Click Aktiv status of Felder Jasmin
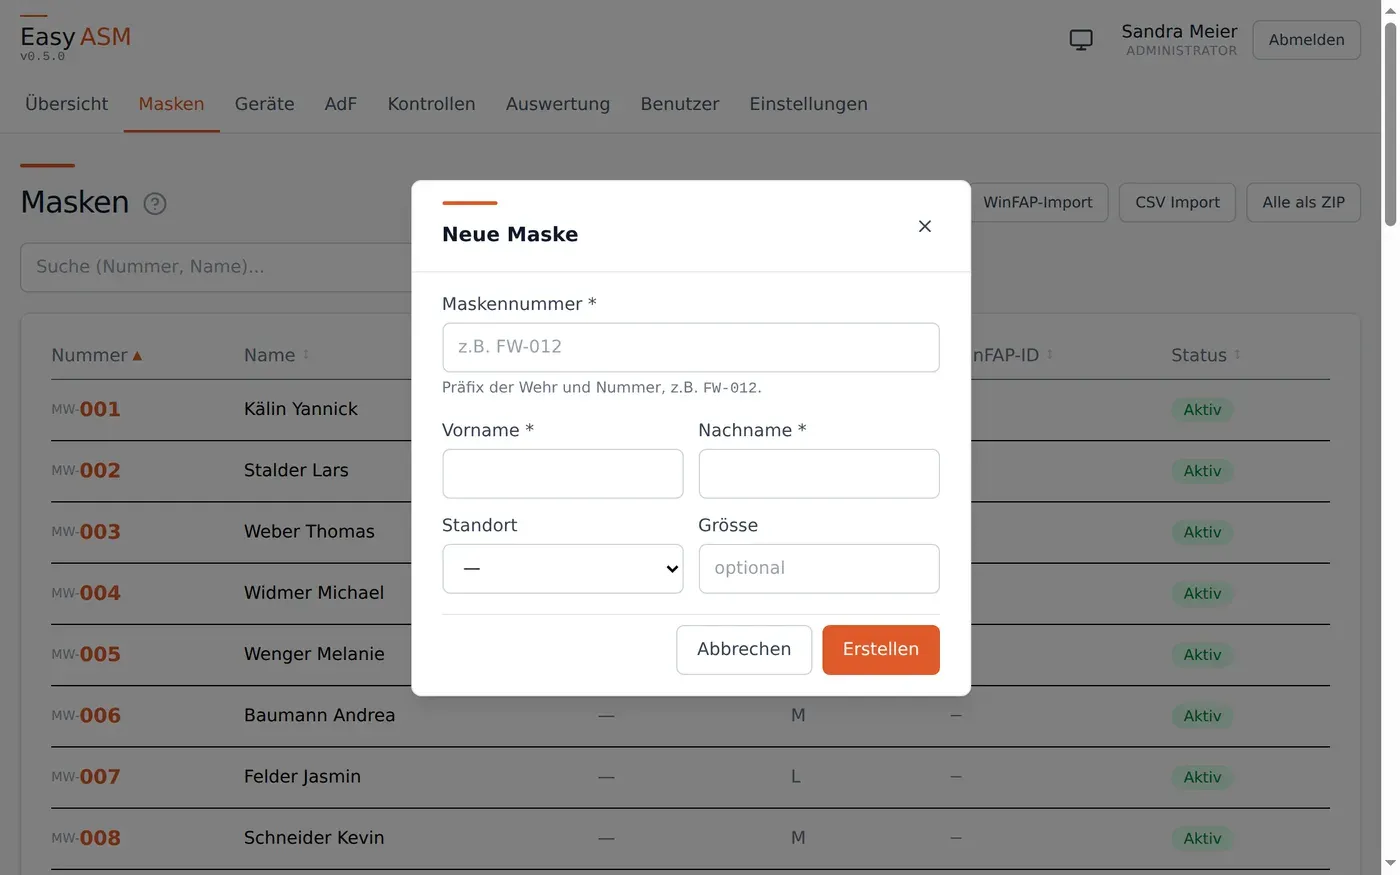1400x875 pixels. pyautogui.click(x=1202, y=777)
